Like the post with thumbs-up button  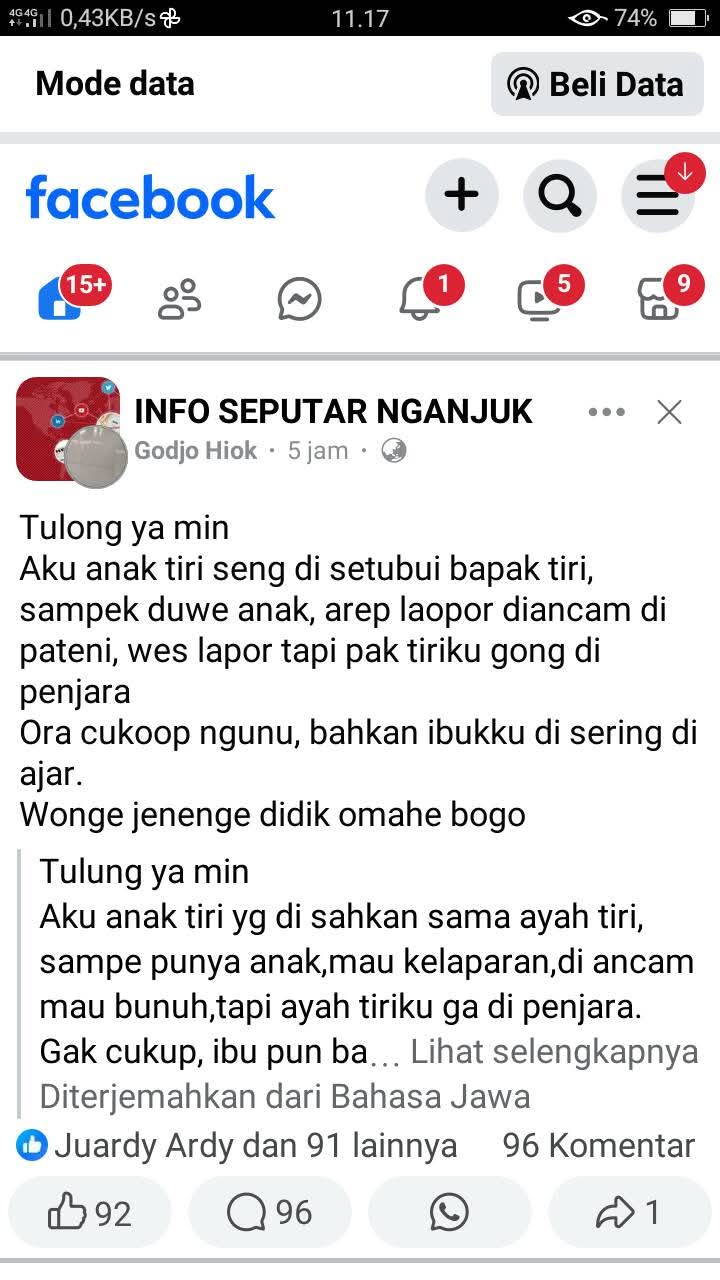[89, 1213]
